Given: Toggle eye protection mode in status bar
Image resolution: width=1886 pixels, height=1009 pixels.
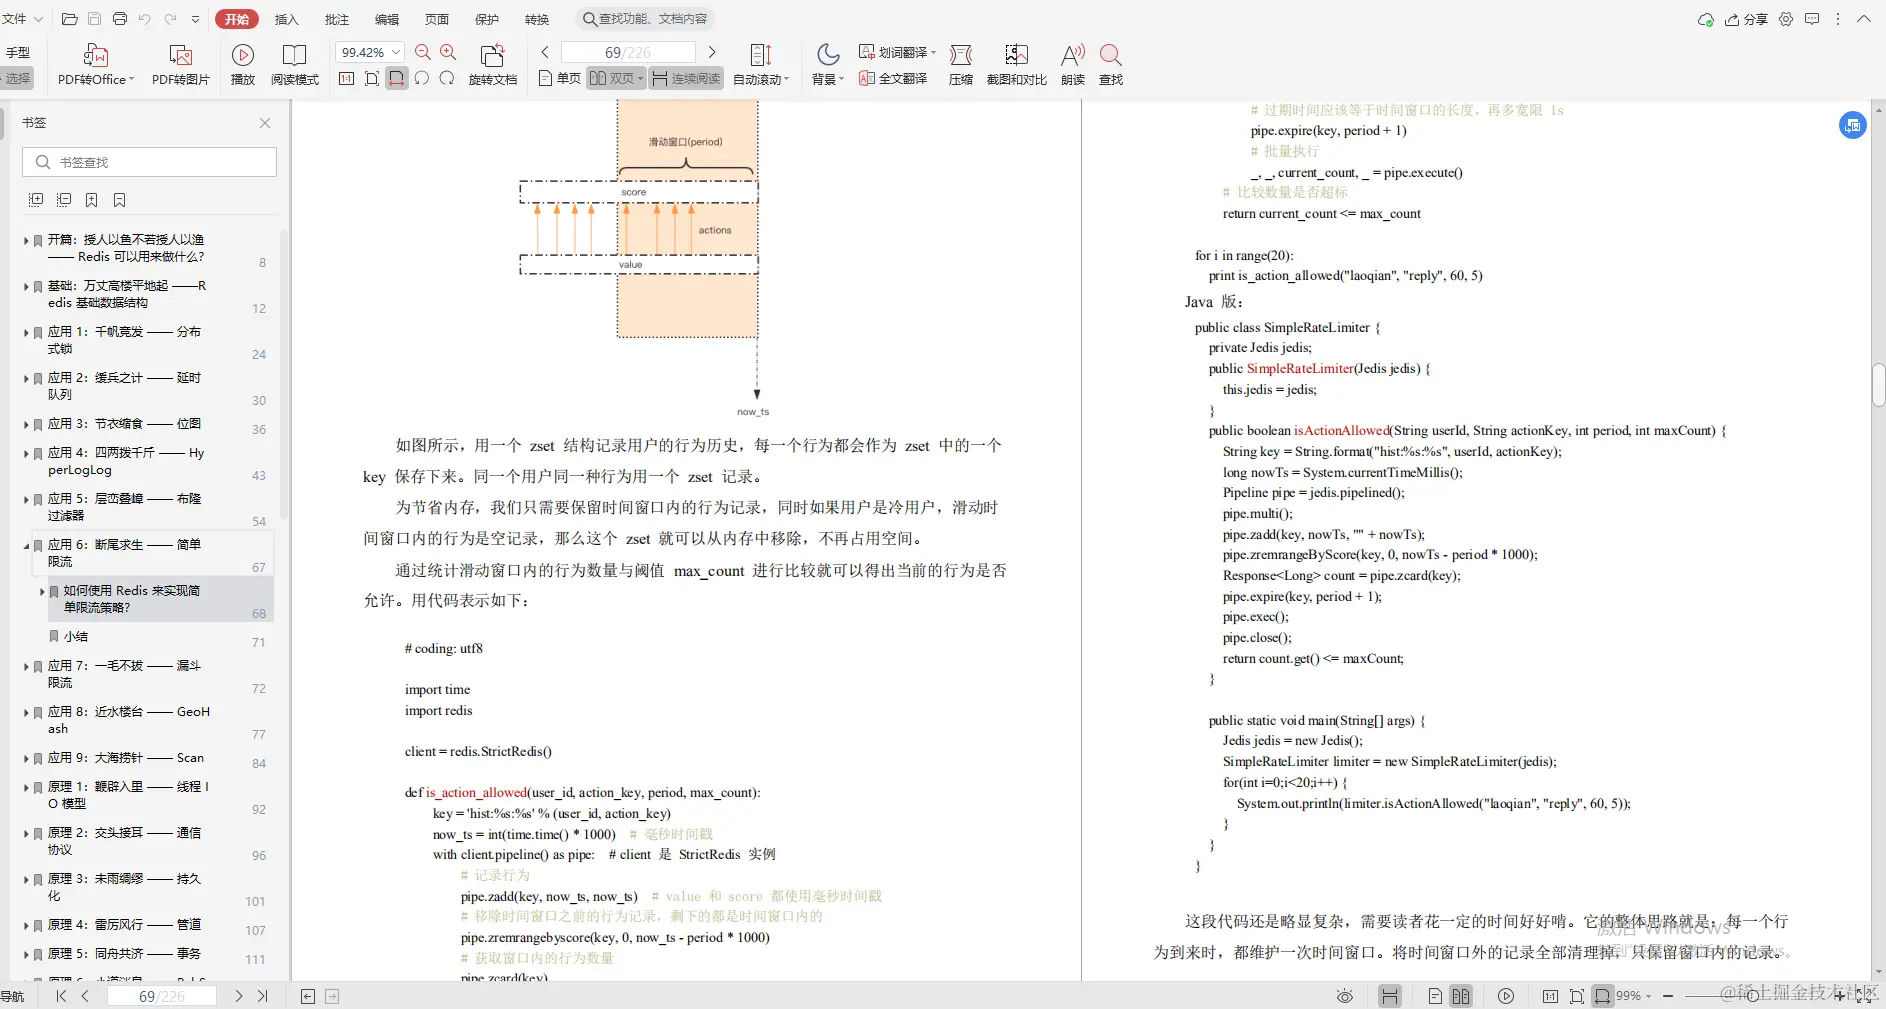Looking at the screenshot, I should (1343, 996).
